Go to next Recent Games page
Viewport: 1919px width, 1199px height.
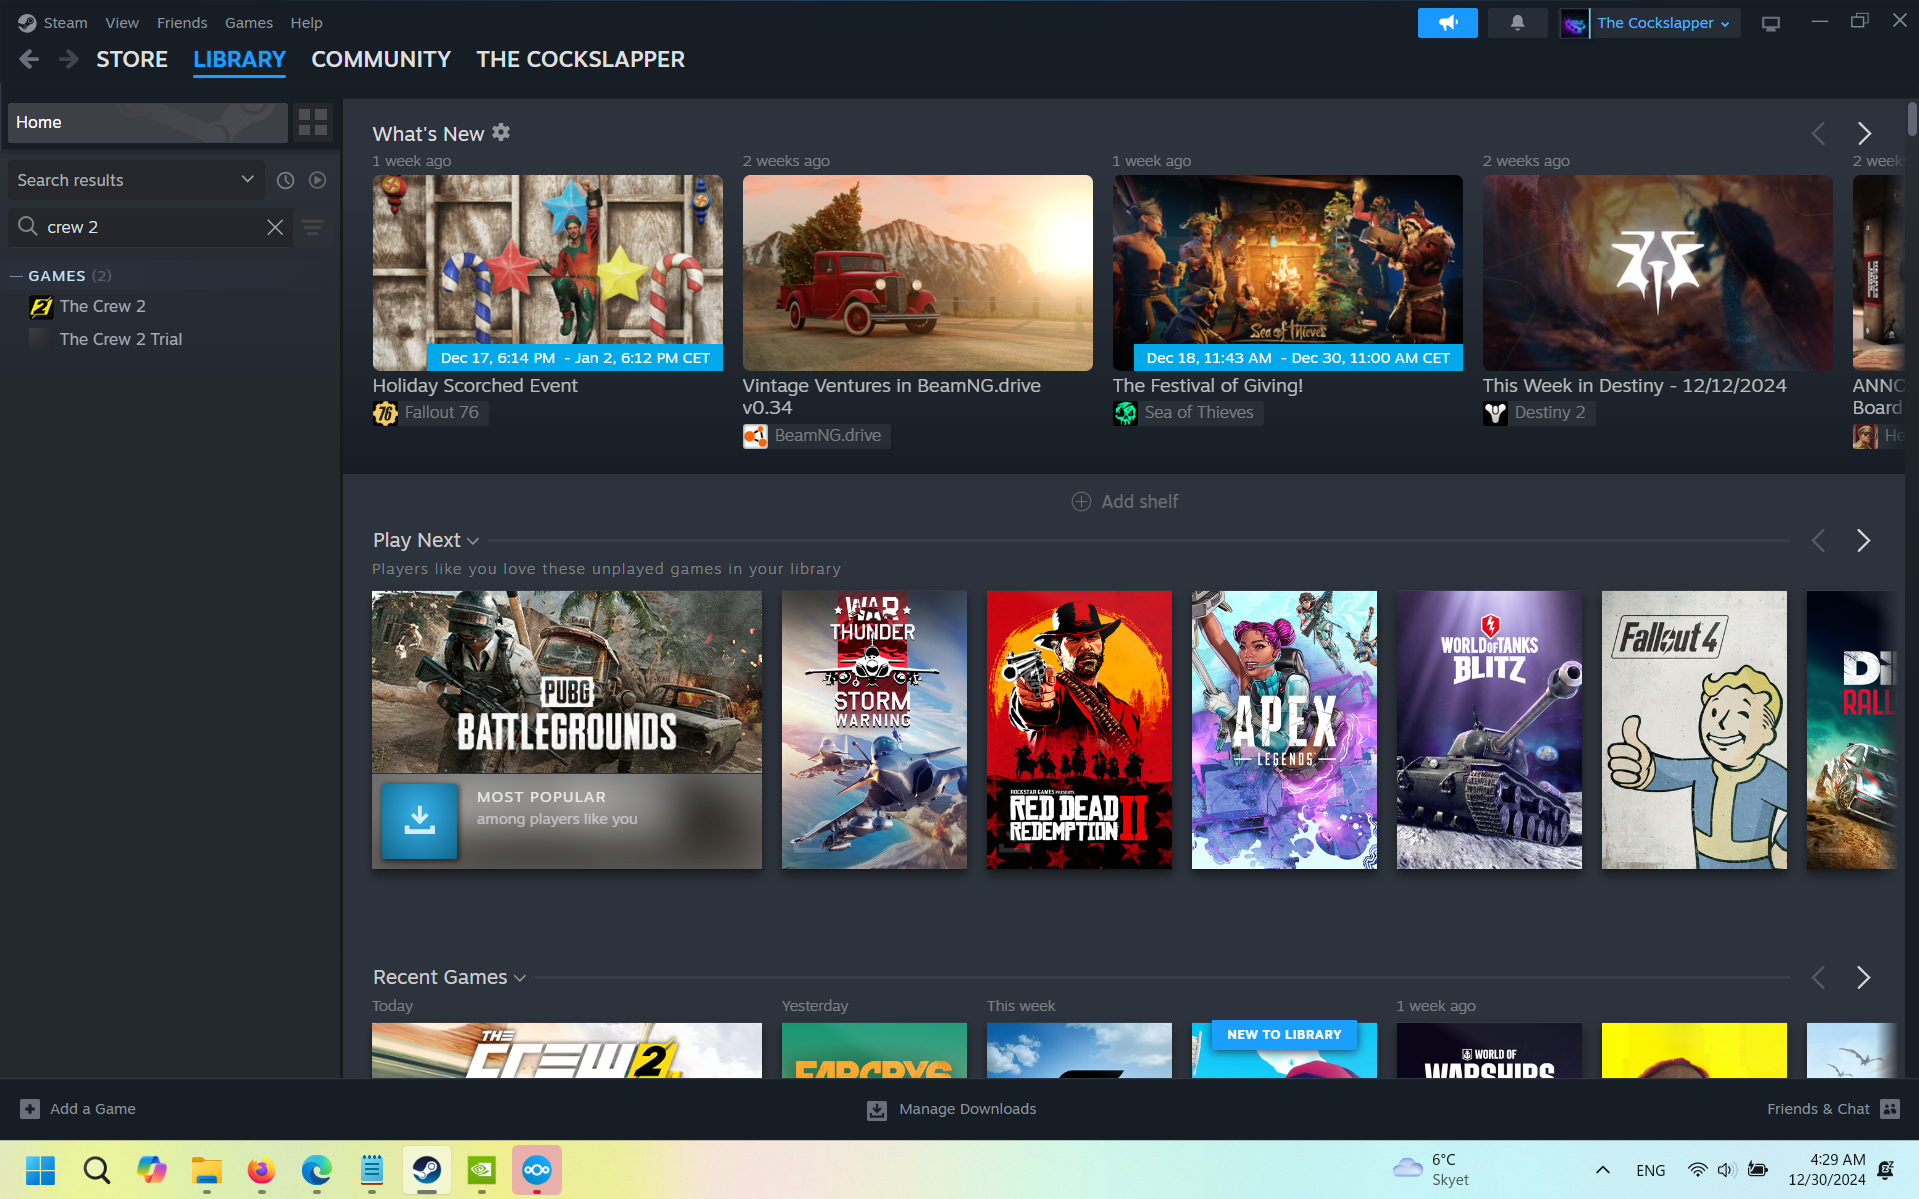tap(1864, 978)
